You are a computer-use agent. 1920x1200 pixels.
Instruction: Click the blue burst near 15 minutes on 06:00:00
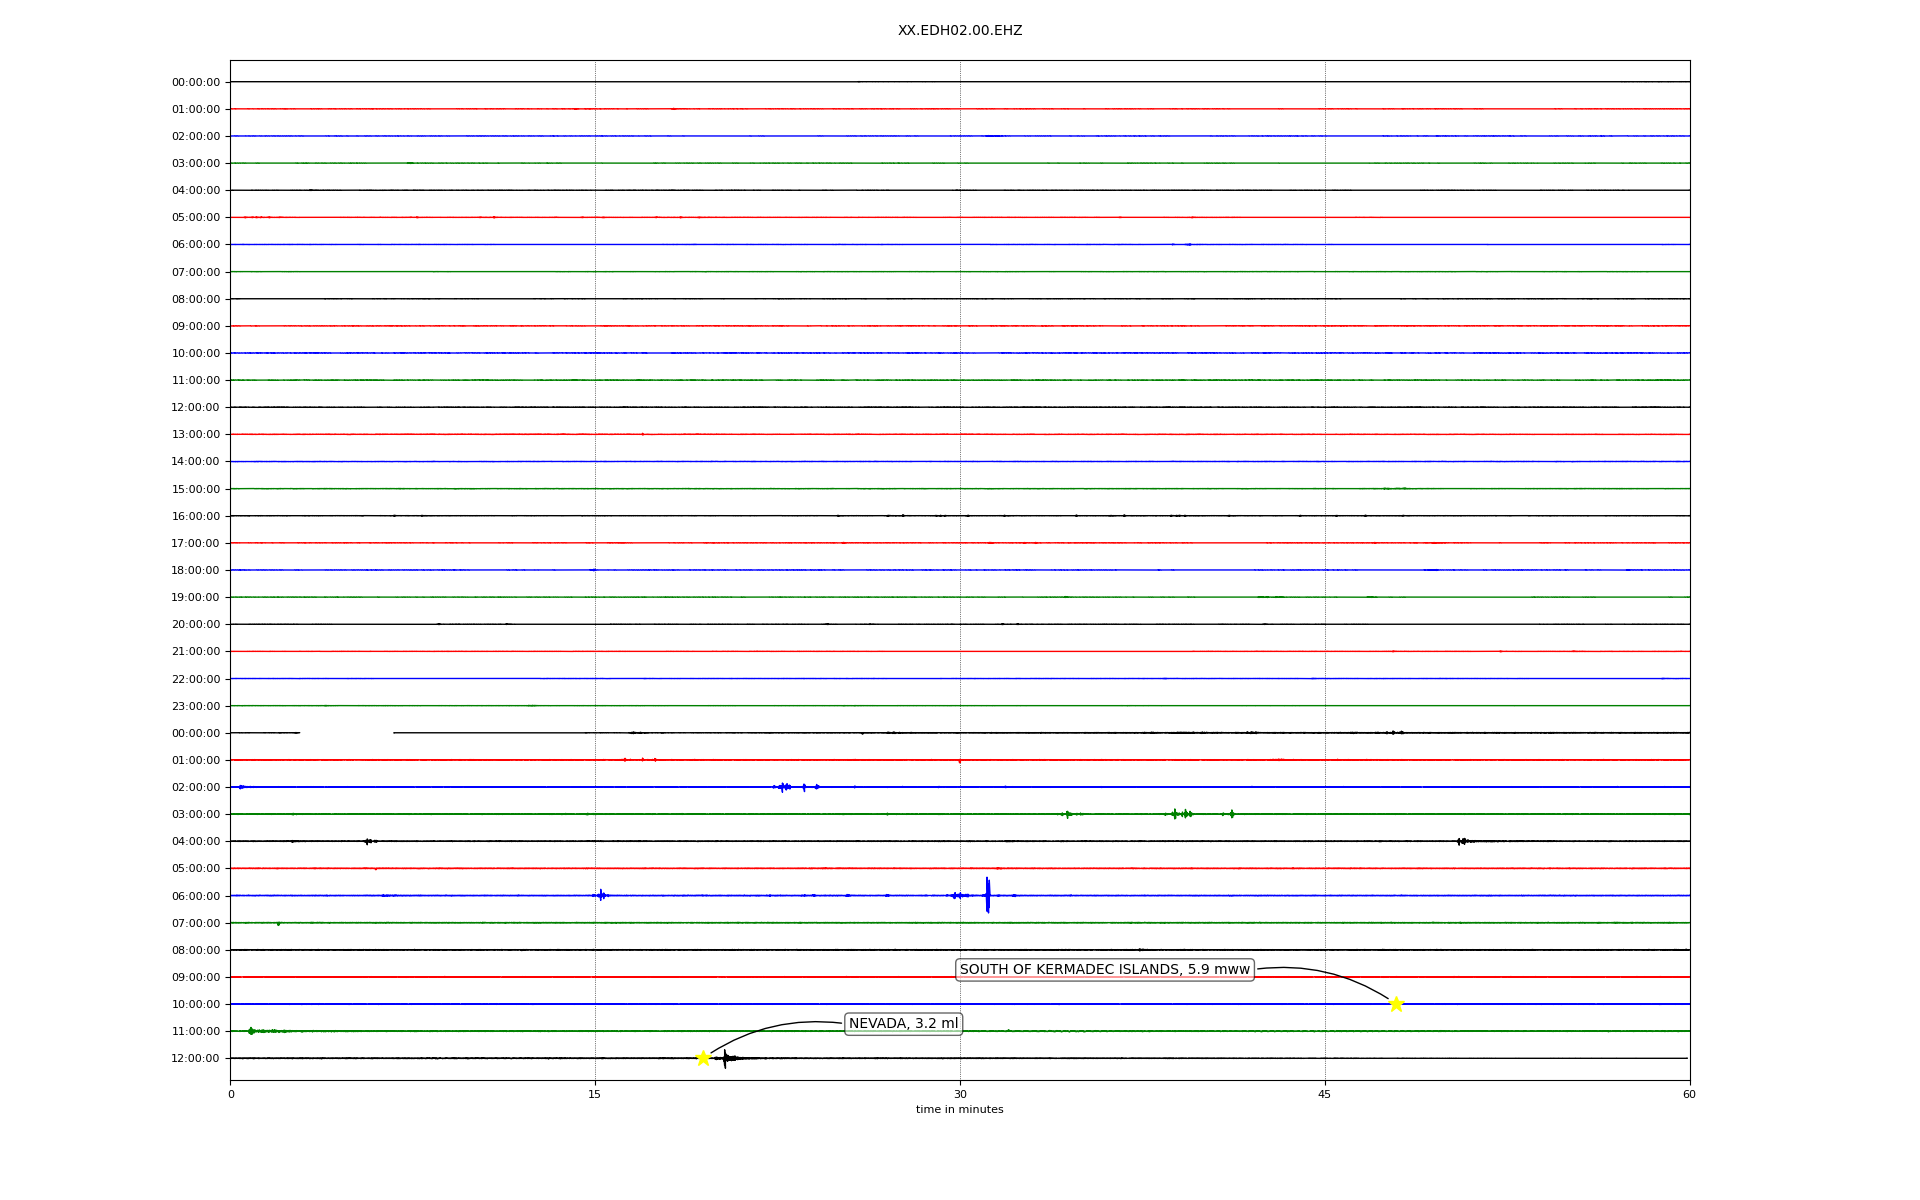point(601,895)
